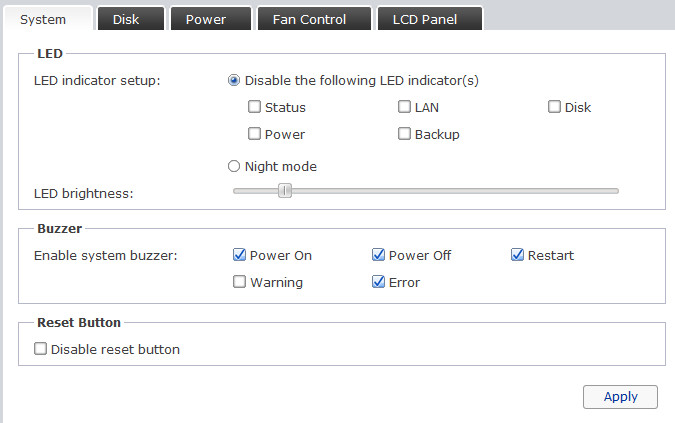
Task: Enable the Disk LED checkbox
Action: [555, 107]
